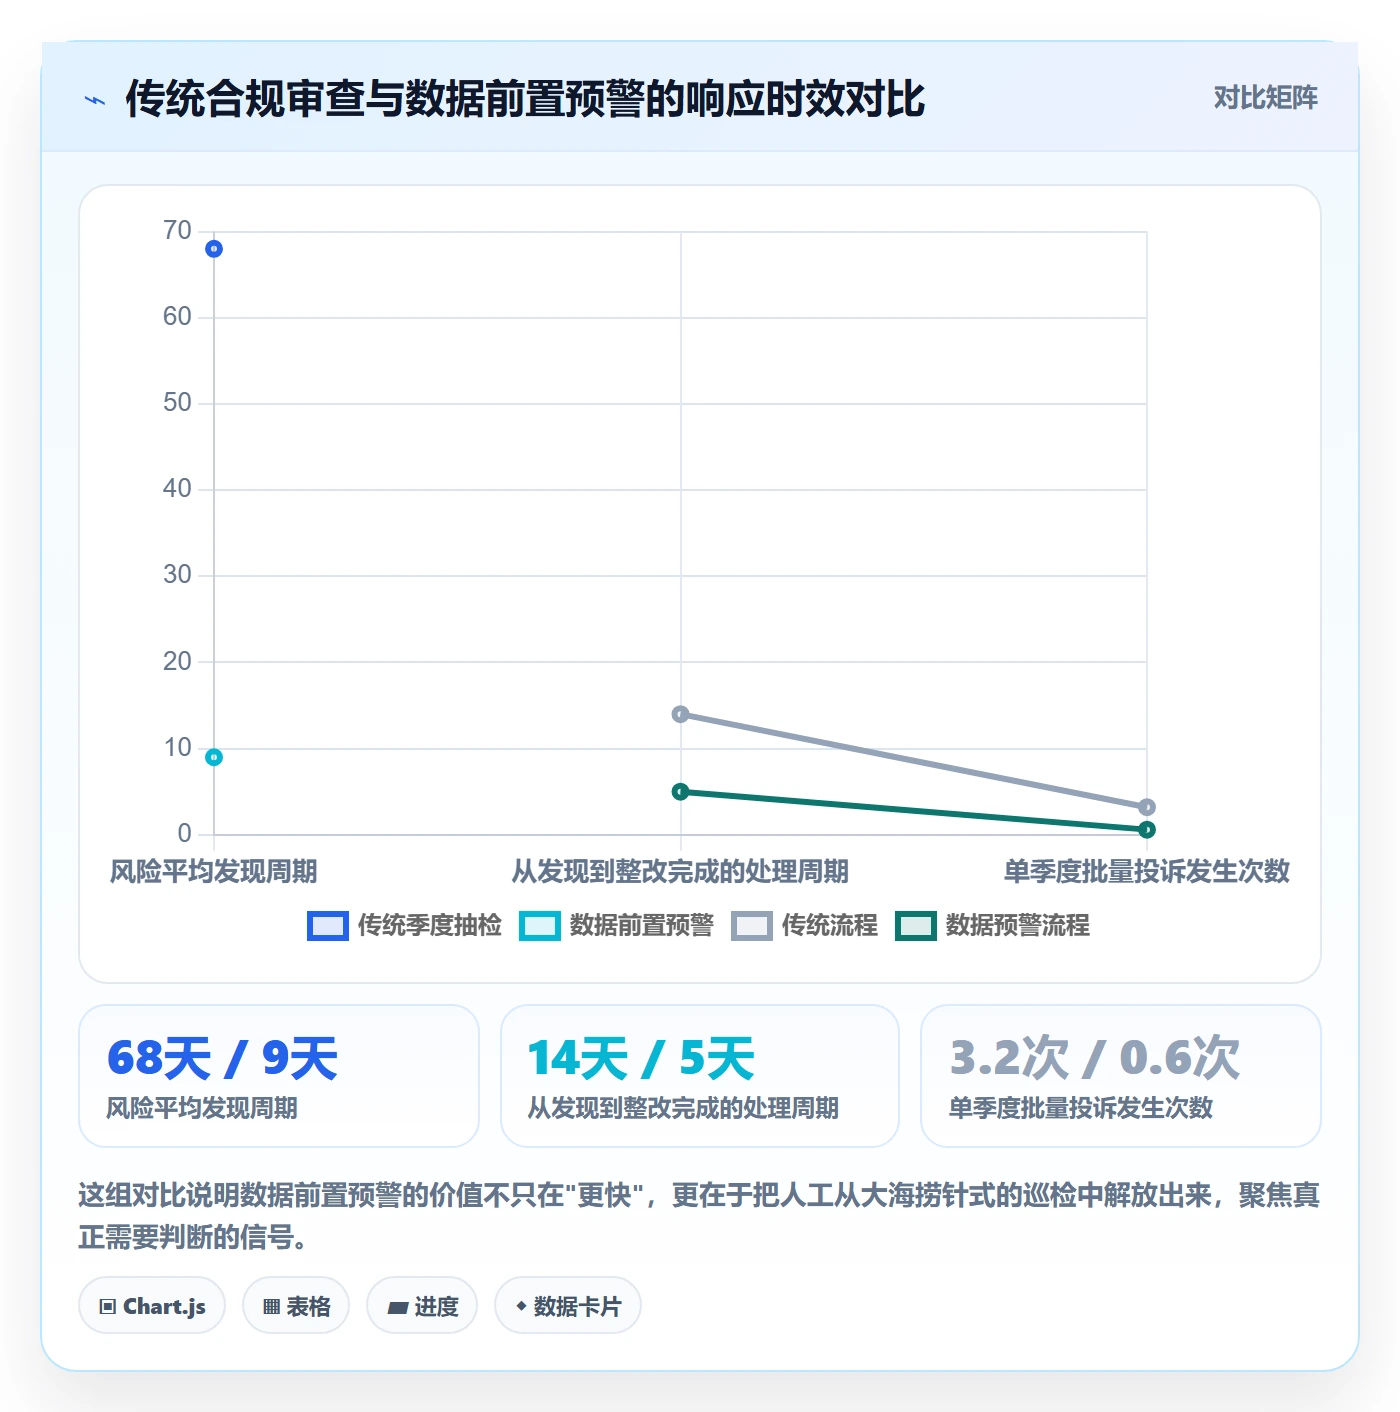Select the 进度 tag
Screen dimensions: 1400x1412
[x=422, y=1306]
